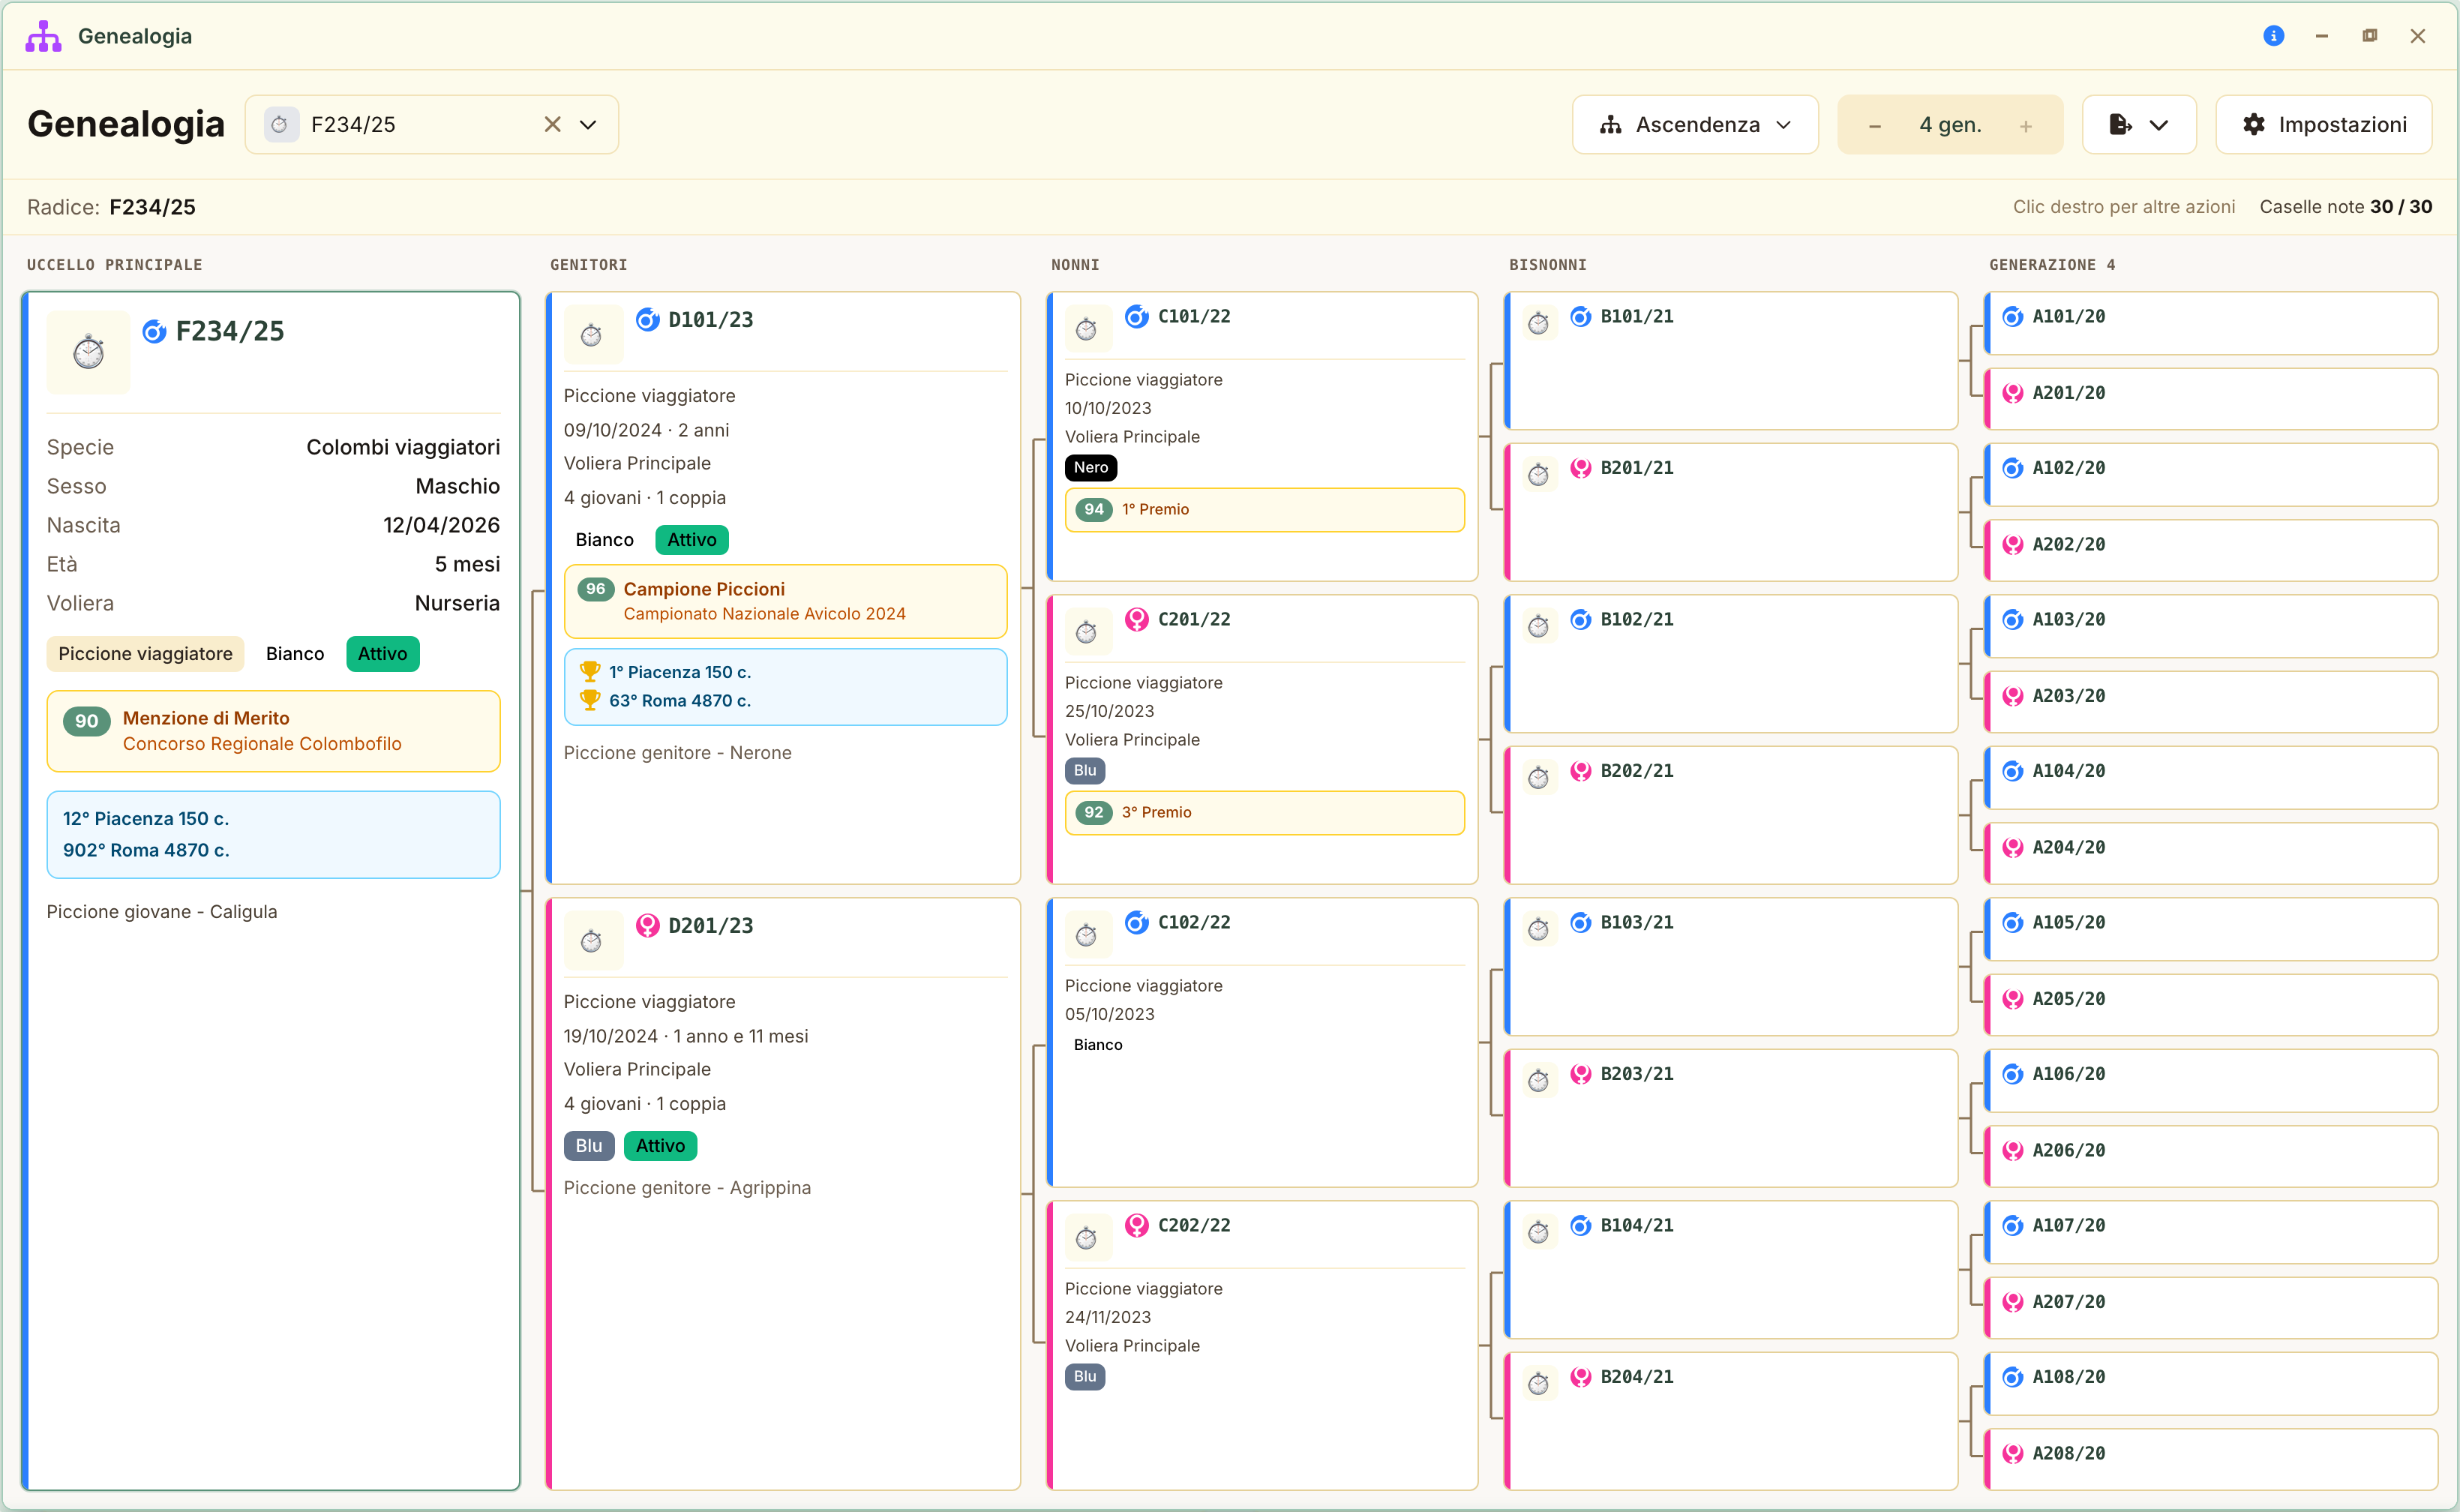
Task: Click the male icon beside B104/21
Action: (x=1581, y=1226)
